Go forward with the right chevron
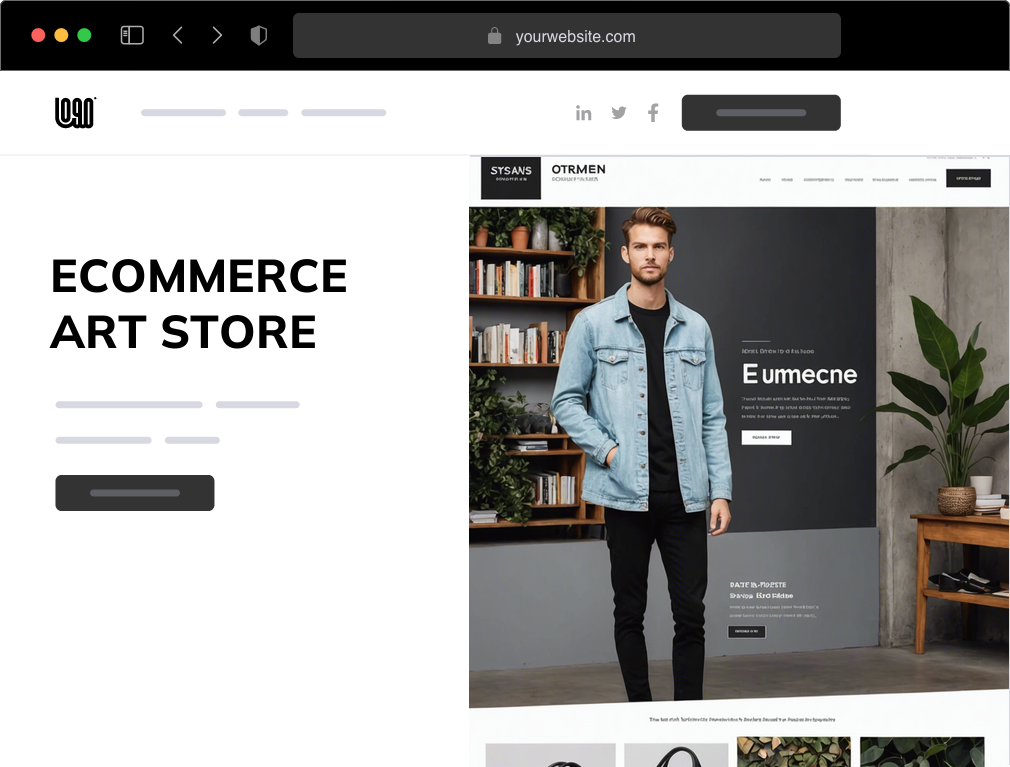This screenshot has width=1010, height=767. coord(217,35)
